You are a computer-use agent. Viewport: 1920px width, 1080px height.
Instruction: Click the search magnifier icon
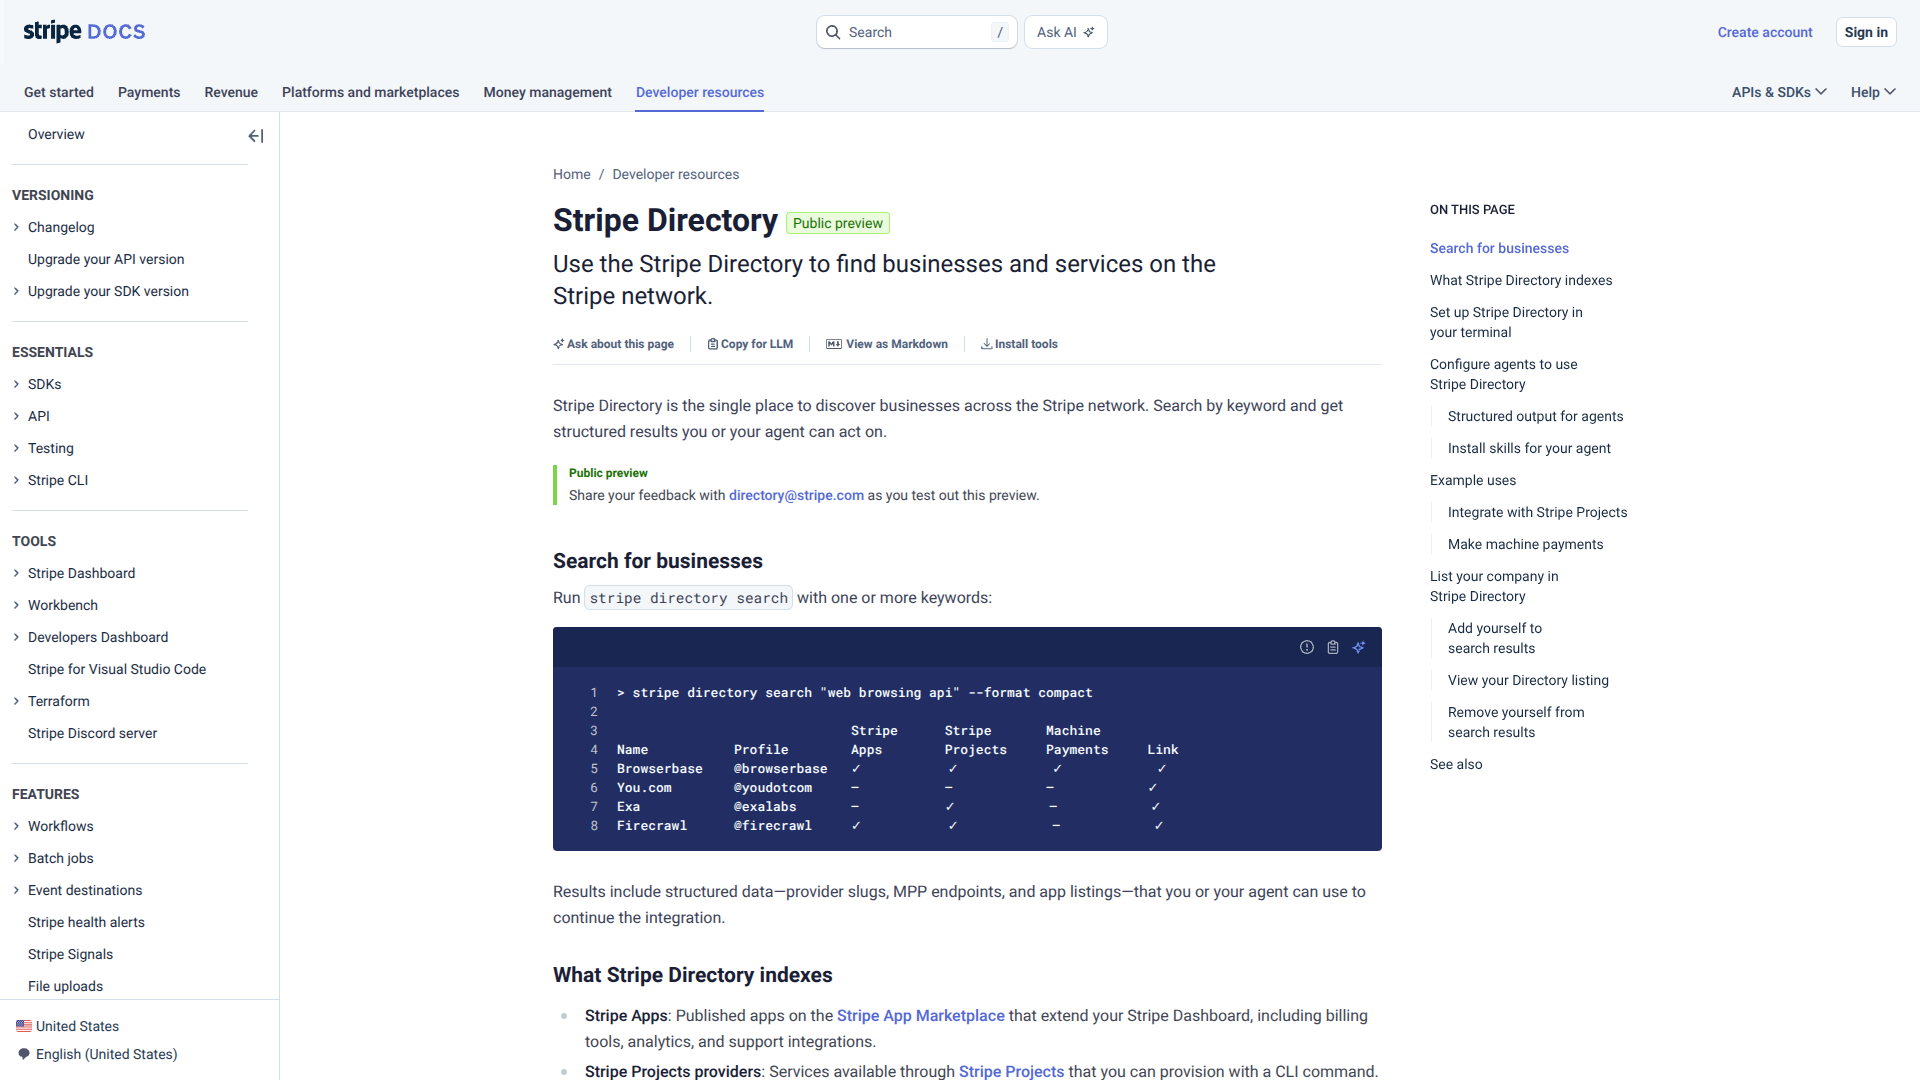(833, 32)
